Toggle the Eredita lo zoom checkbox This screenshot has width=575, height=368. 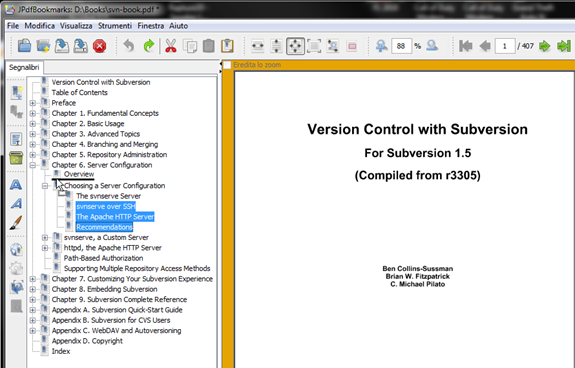(x=227, y=65)
